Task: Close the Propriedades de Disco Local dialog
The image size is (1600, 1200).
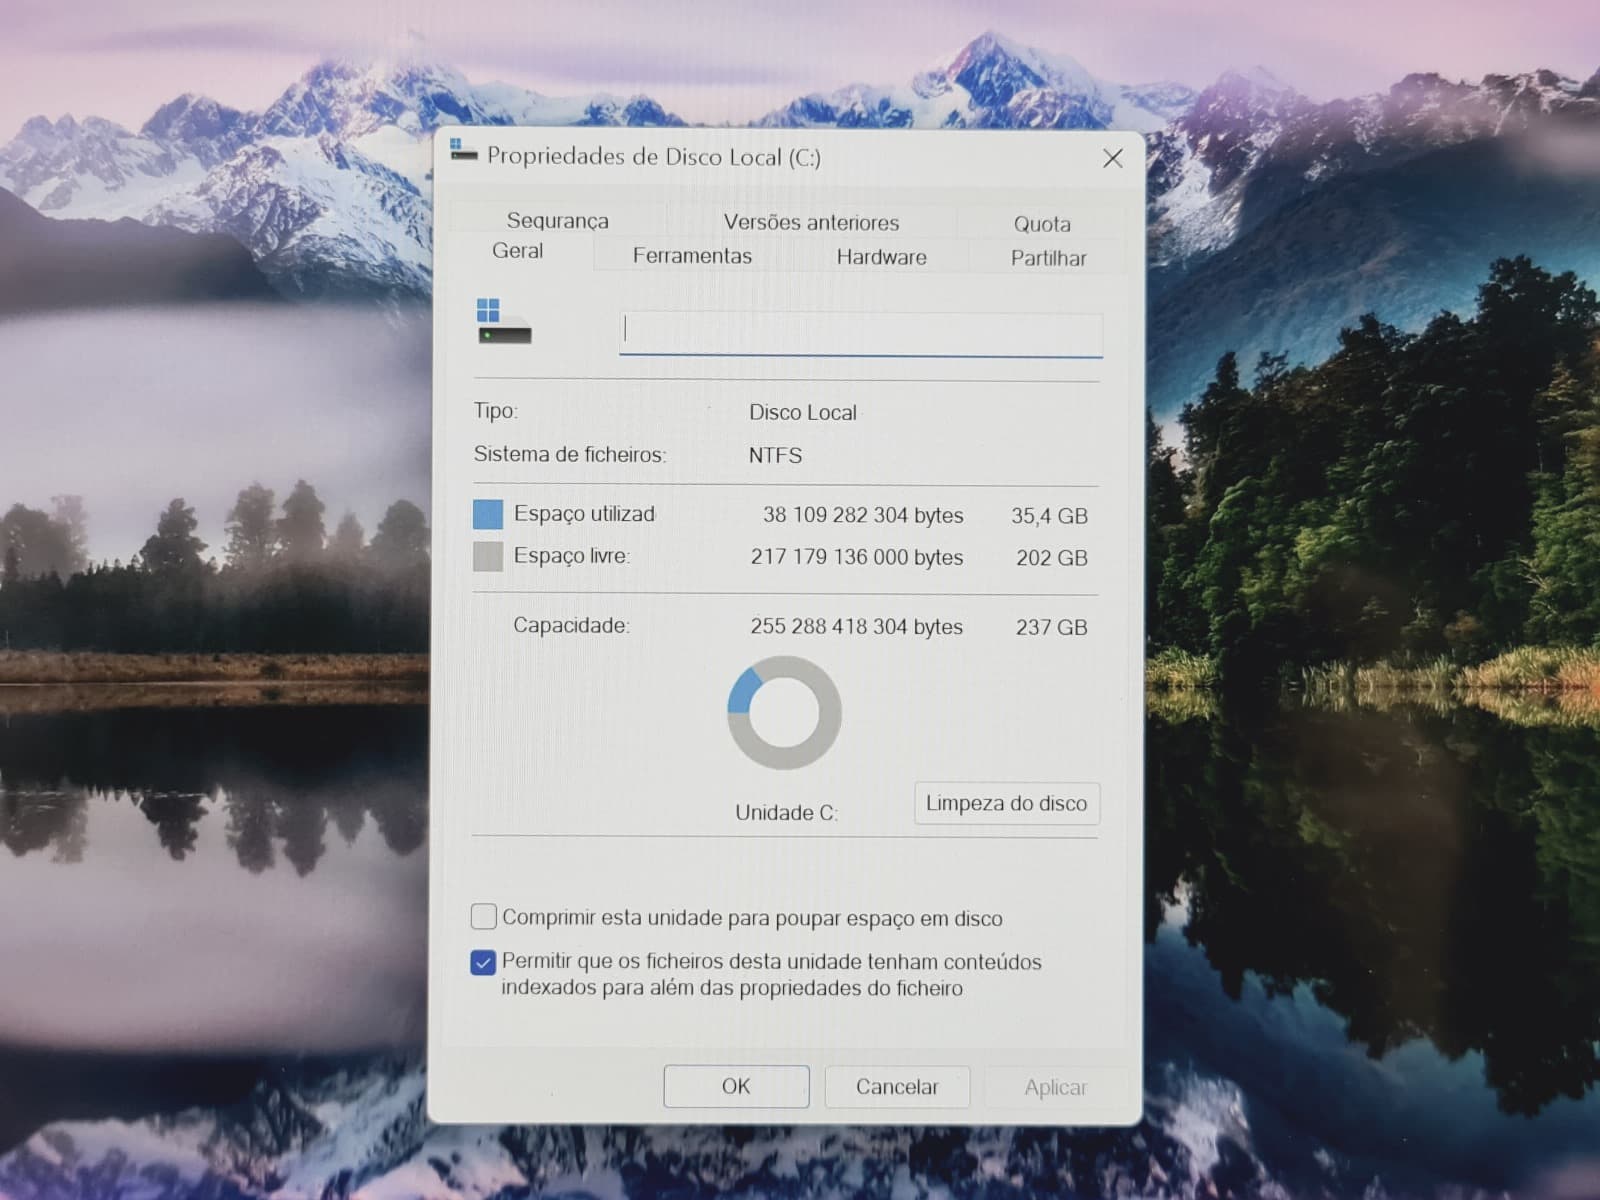Action: click(1113, 158)
